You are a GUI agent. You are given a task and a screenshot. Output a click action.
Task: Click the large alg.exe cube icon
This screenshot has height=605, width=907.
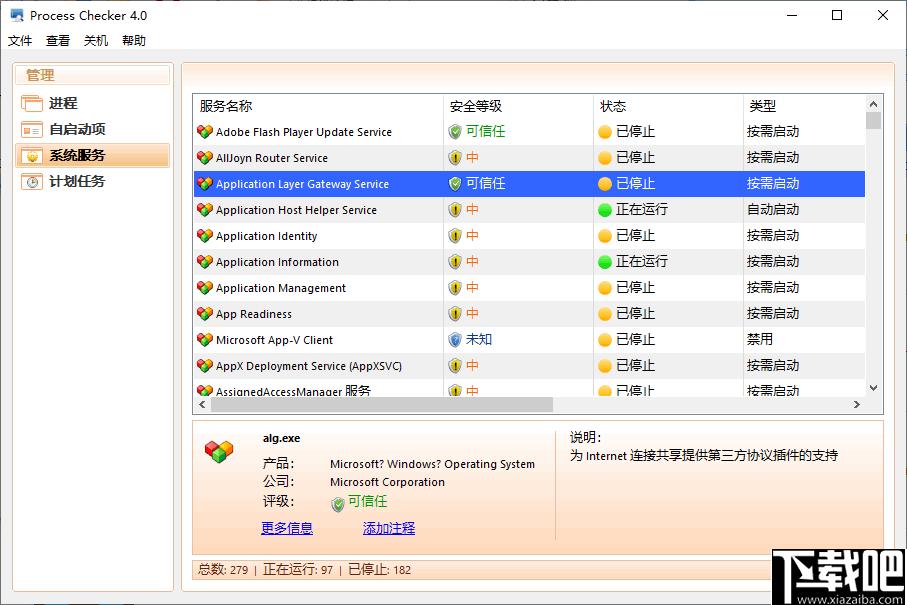[x=219, y=452]
